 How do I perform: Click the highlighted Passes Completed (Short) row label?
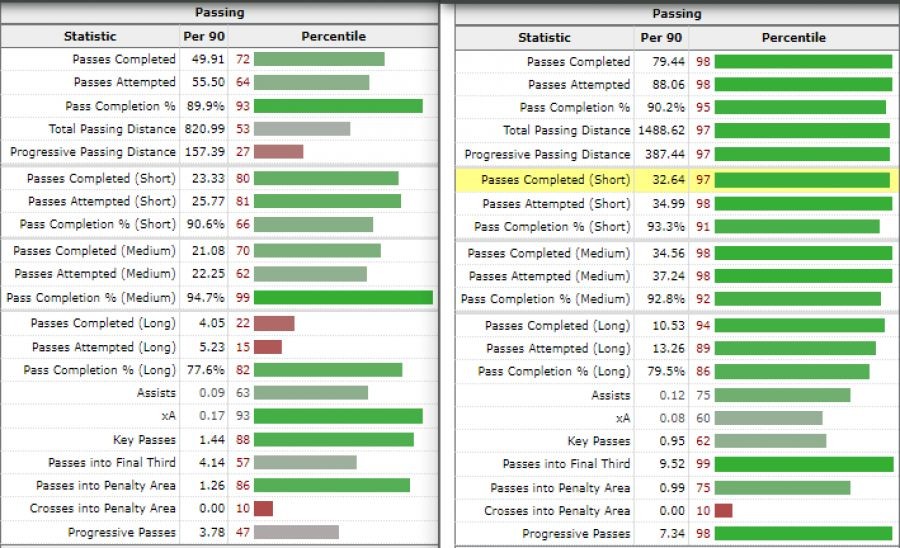(556, 180)
